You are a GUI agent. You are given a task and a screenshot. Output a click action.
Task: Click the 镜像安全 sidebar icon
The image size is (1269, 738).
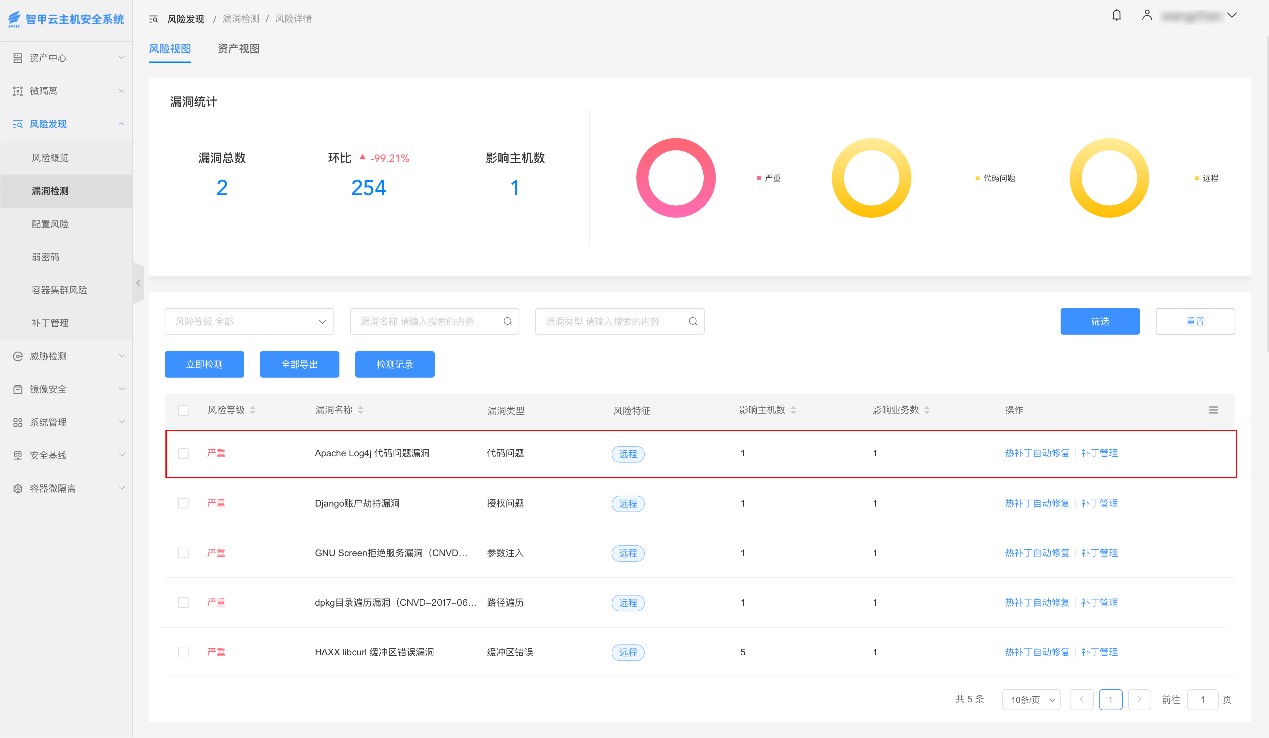tap(17, 389)
